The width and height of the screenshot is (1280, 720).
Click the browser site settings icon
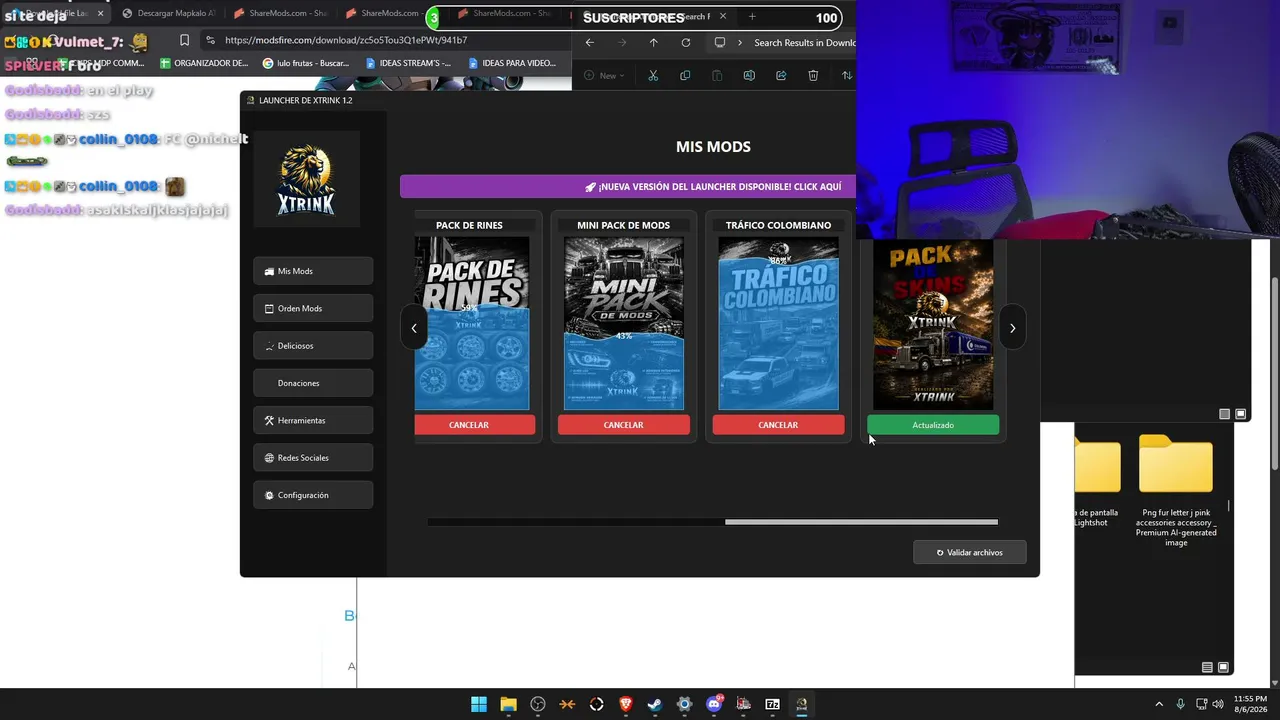coord(210,40)
